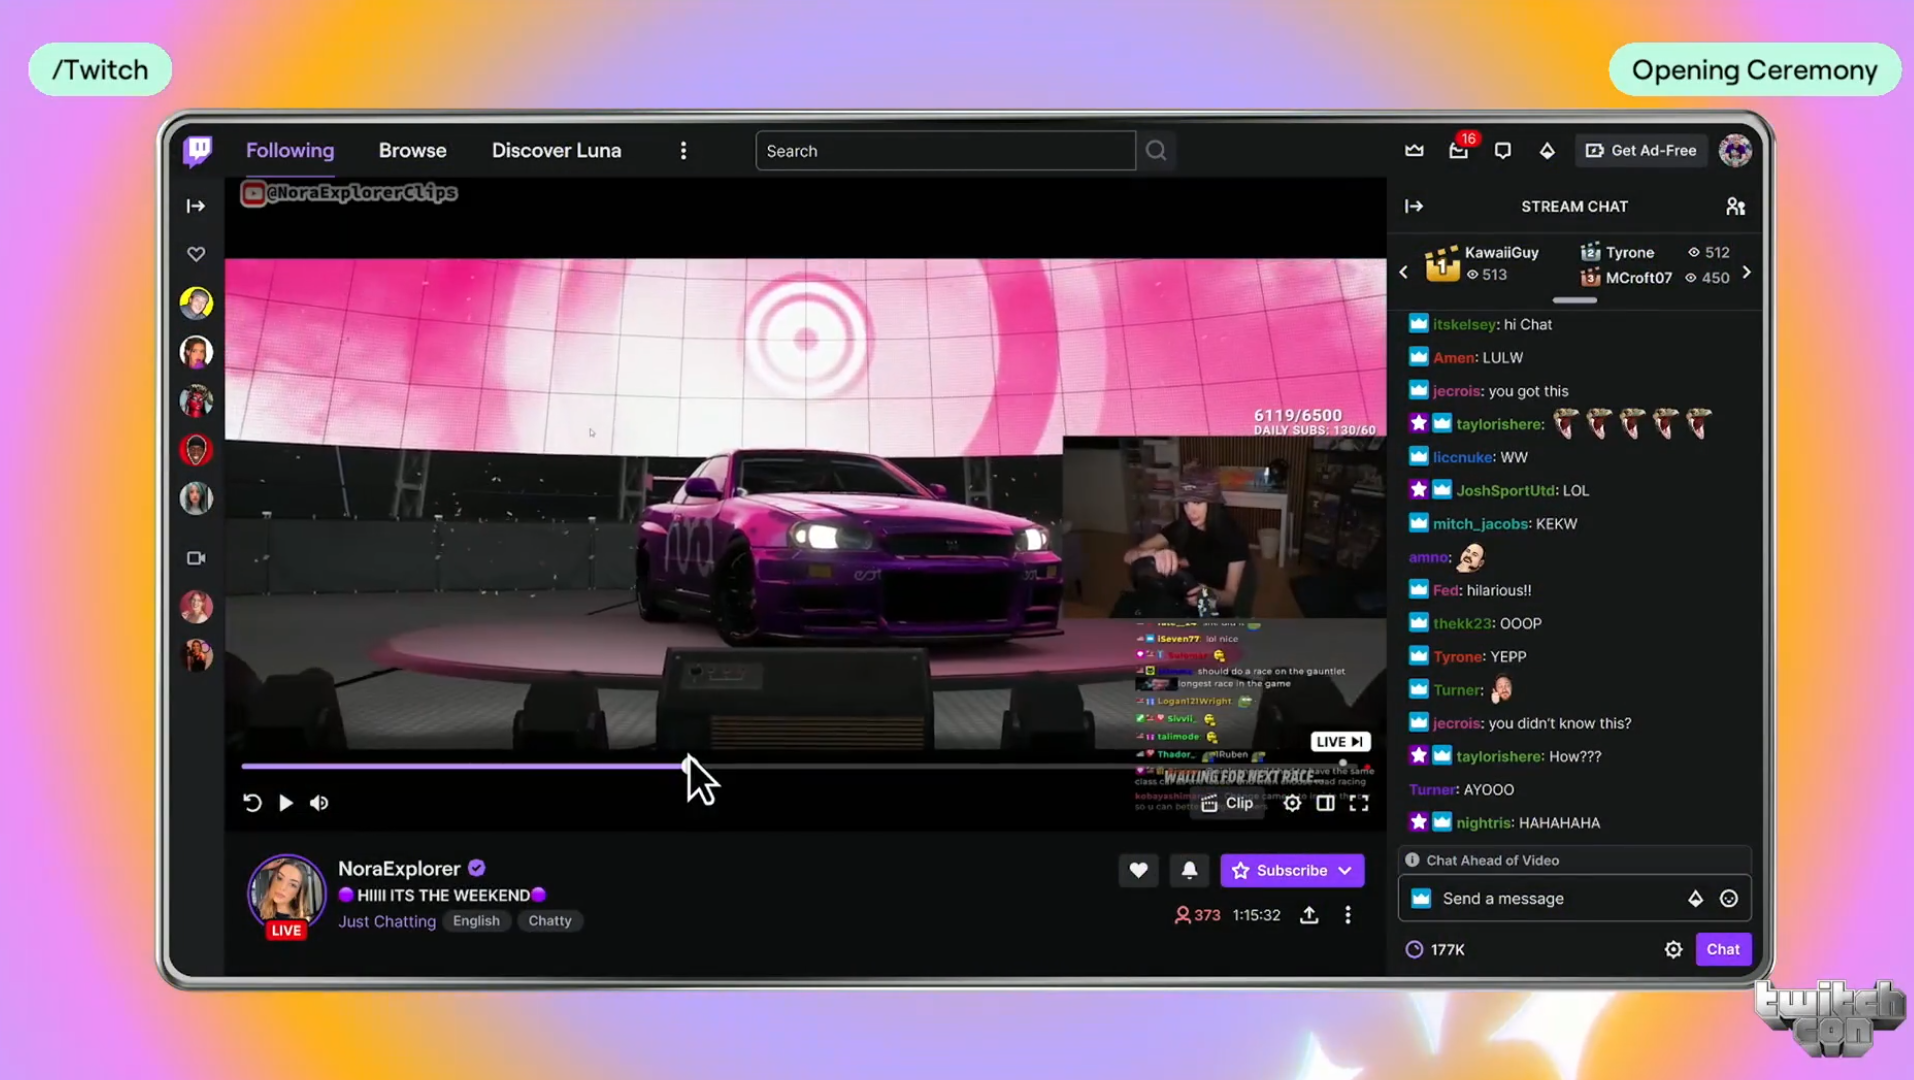Screen dimensions: 1914x1080
Task: Open the Whispers chat bubble icon
Action: coord(1502,150)
